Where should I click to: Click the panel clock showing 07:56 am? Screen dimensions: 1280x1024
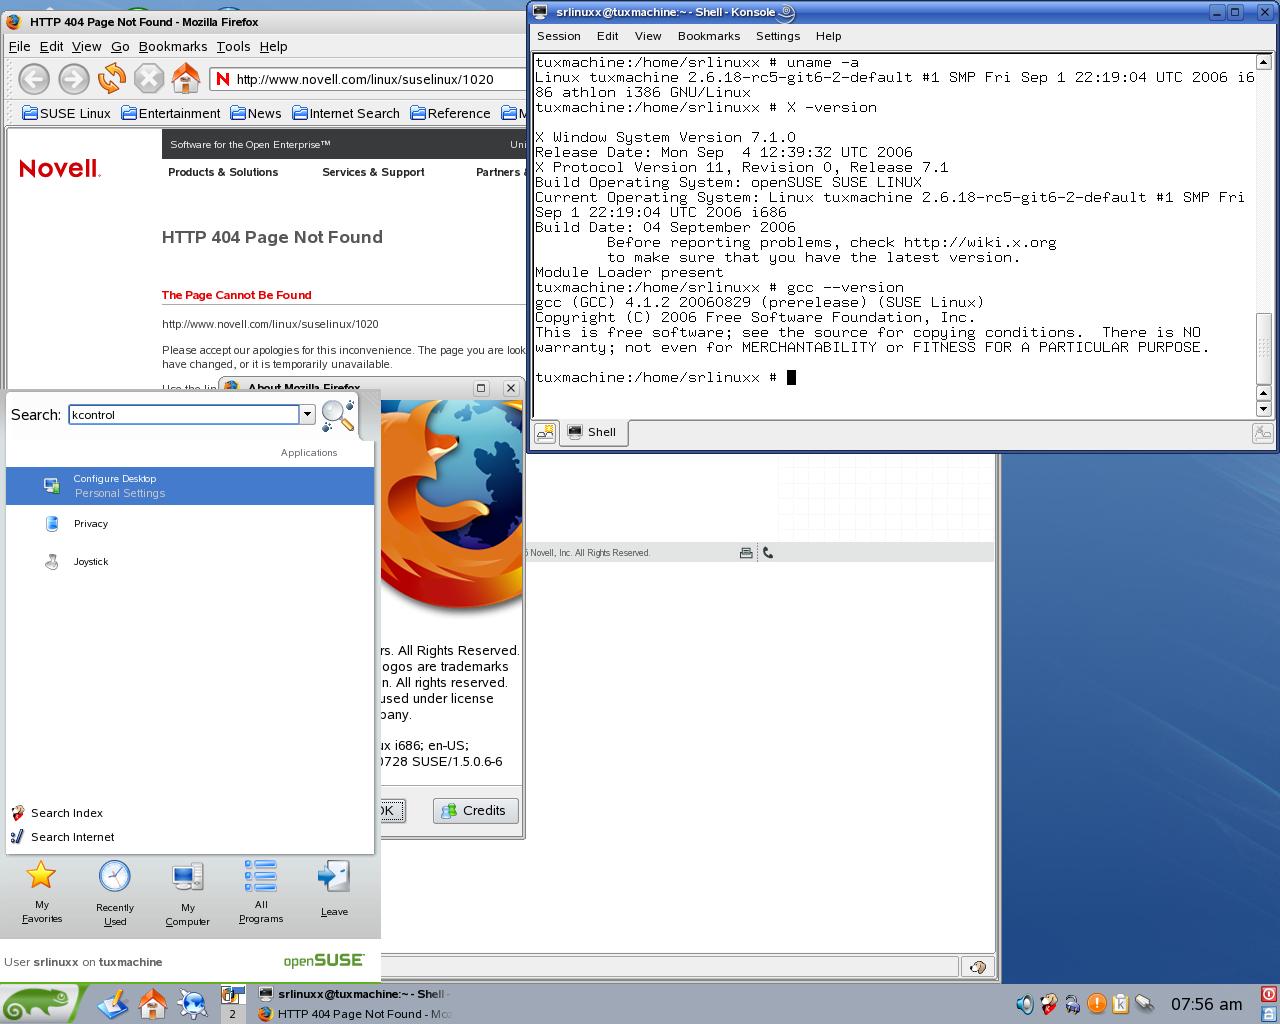click(x=1206, y=1004)
